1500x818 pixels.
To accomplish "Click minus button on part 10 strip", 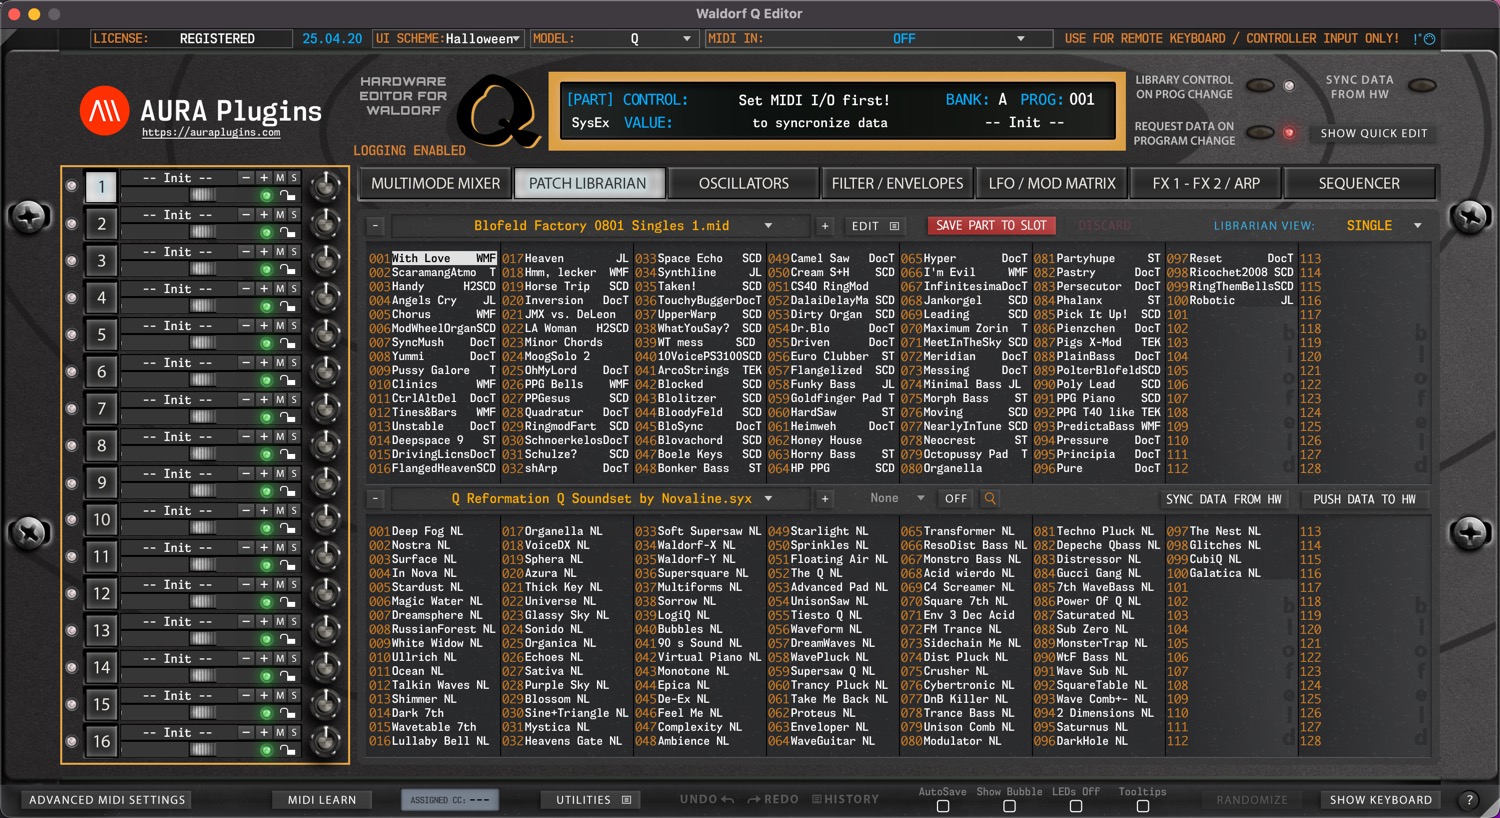I will (246, 511).
